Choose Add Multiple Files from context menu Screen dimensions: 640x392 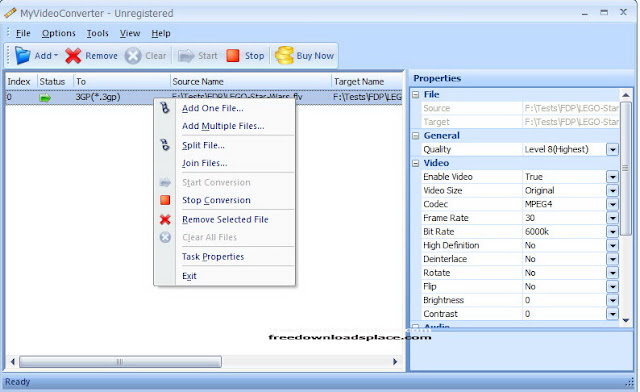[x=223, y=126]
